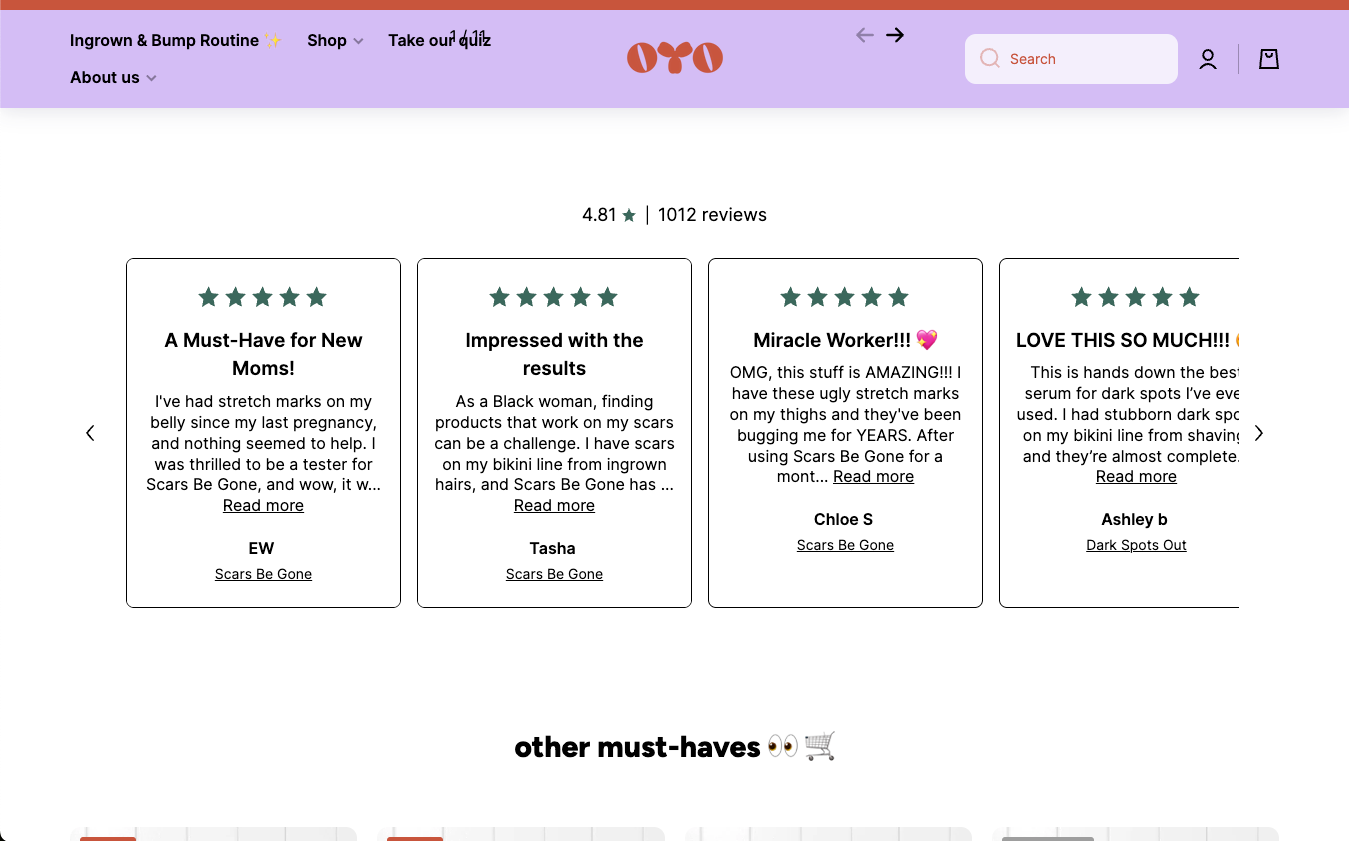This screenshot has height=841, width=1349.
Task: Expand the Shop dropdown menu
Action: [335, 40]
